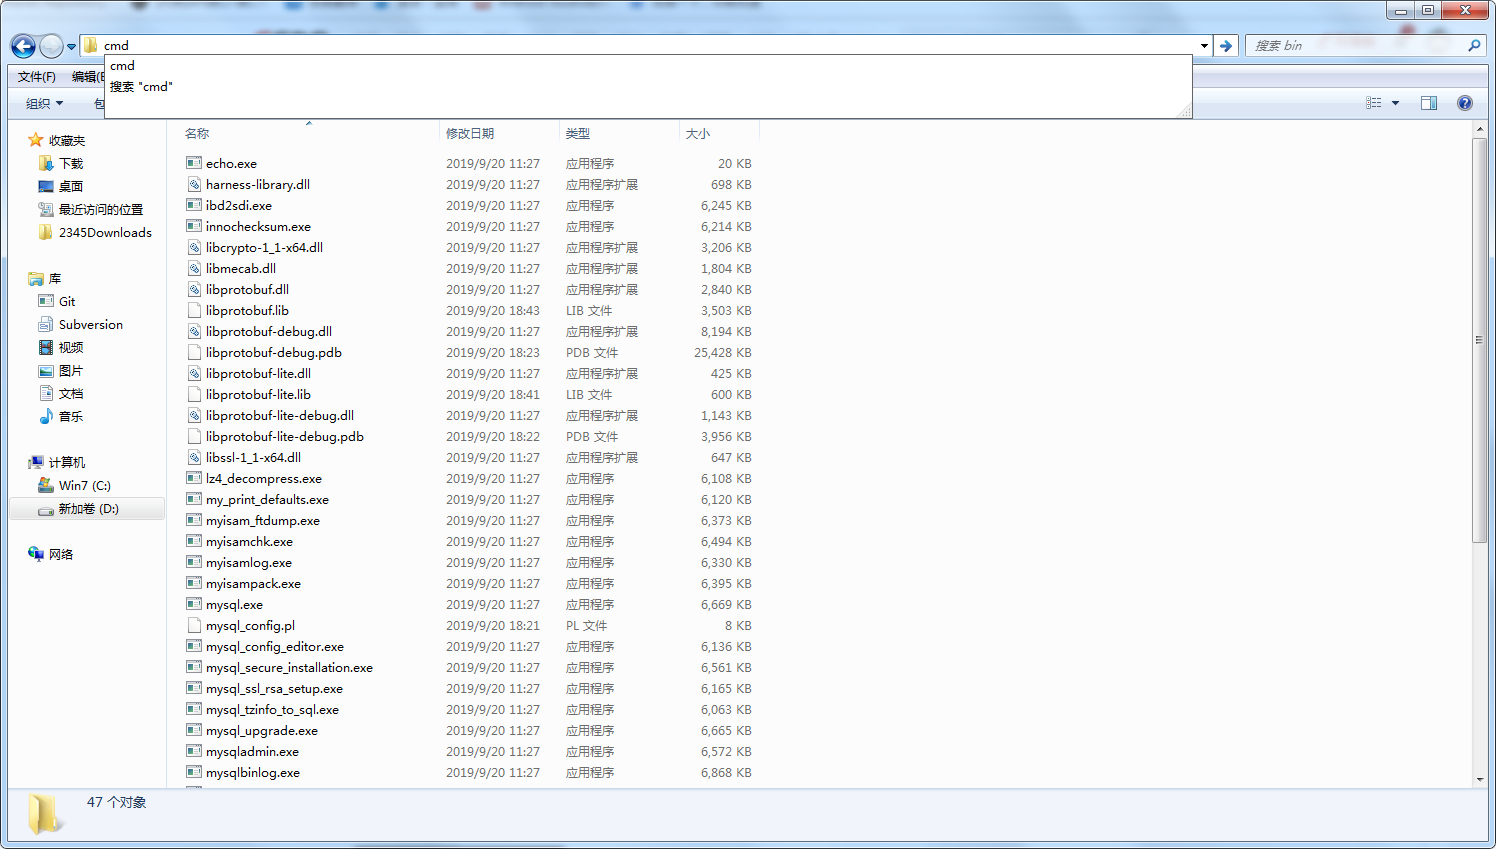Toggle the preview pane on
Viewport: 1496px width, 849px height.
[1428, 102]
